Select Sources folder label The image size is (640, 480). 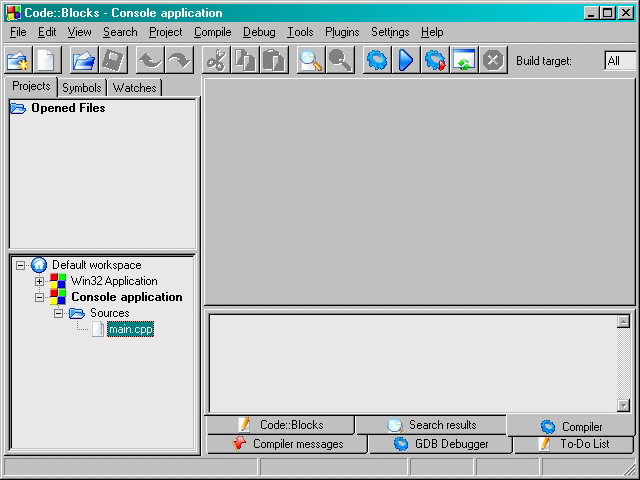click(110, 313)
